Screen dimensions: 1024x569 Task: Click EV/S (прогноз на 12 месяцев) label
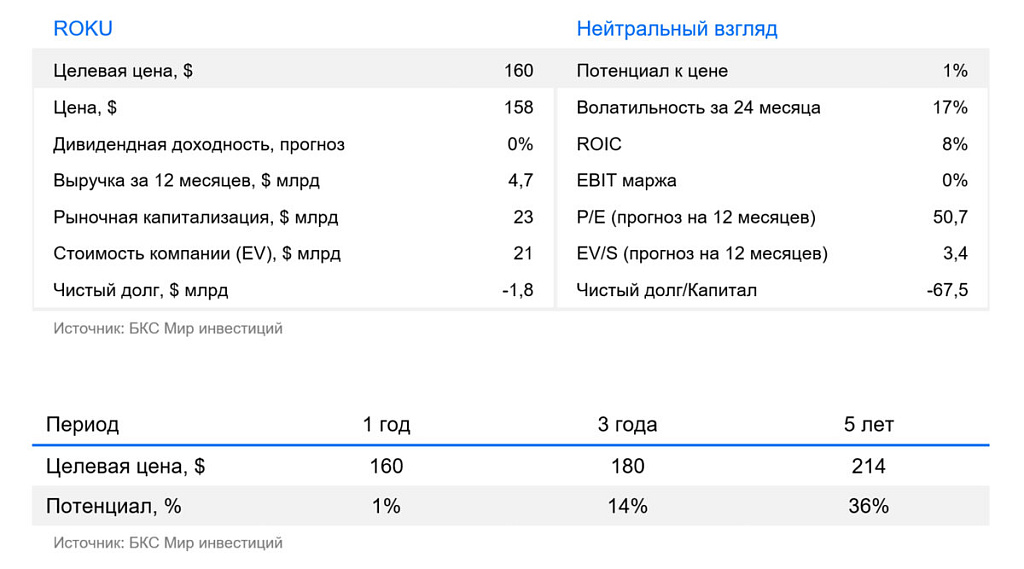click(701, 253)
